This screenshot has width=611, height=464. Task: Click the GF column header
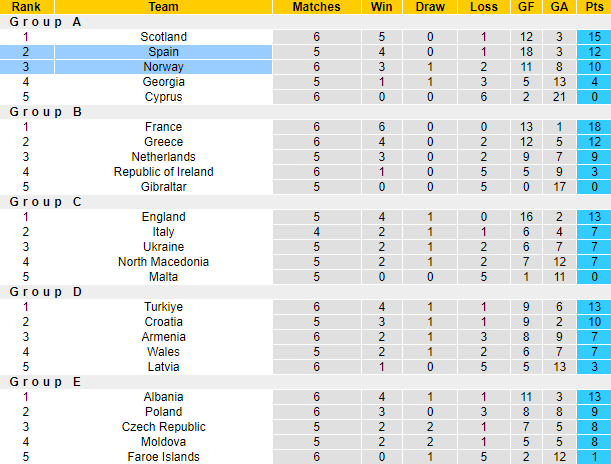click(x=528, y=7)
